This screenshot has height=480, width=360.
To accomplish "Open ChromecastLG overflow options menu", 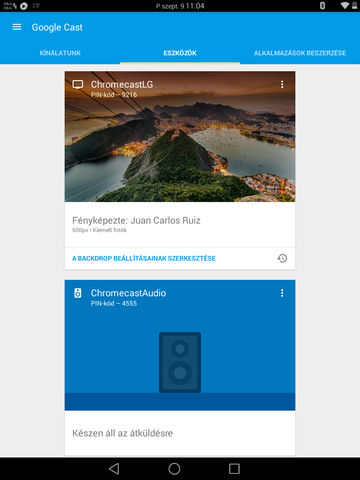I will point(282,84).
